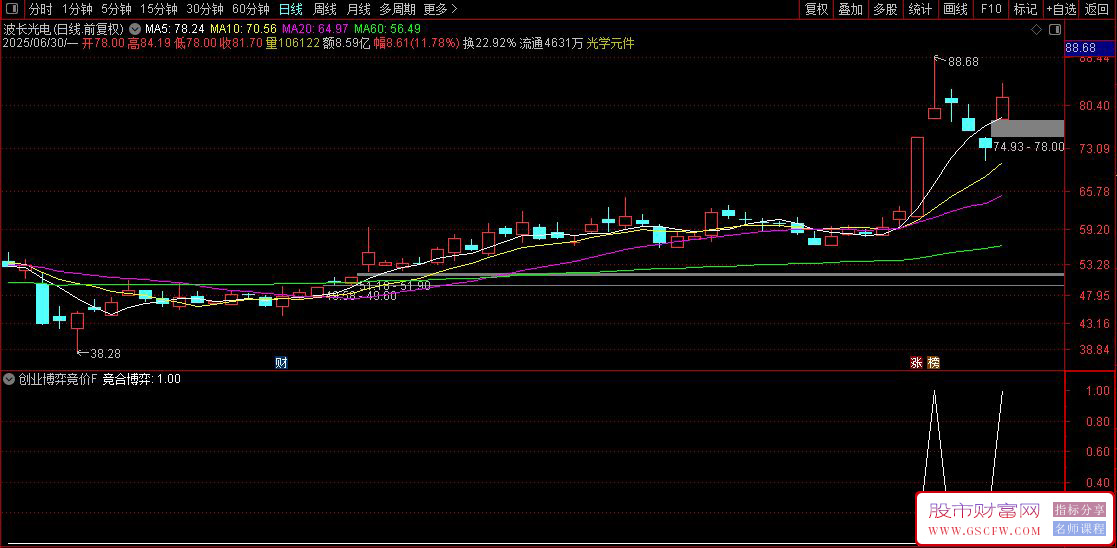The image size is (1117, 548).
Task: Switch to 5分钟 period
Action: 116,9
